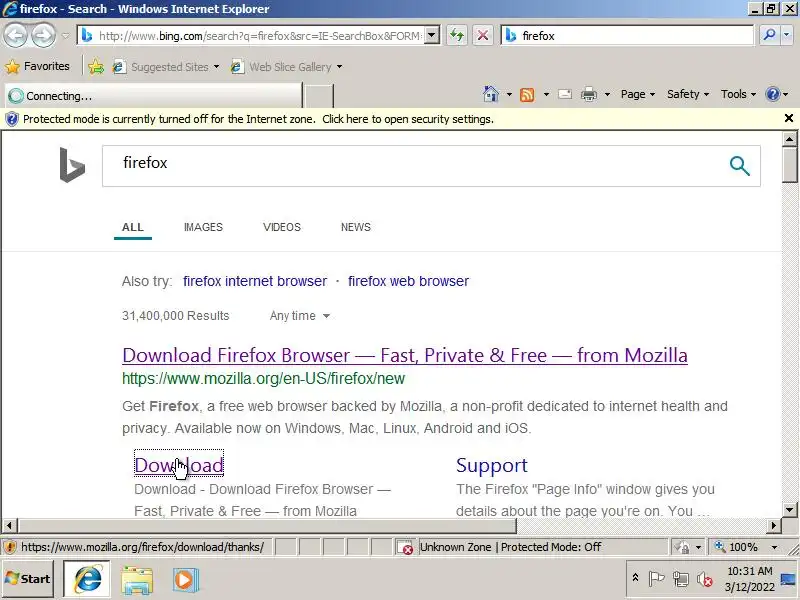Viewport: 800px width, 600px height.
Task: Expand the Home button dropdown arrow
Action: (x=509, y=94)
